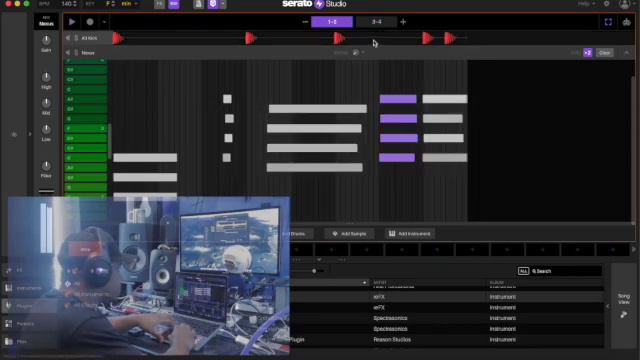Expand the left sidebar with the arrow
The image size is (640, 360).
click(29, 134)
